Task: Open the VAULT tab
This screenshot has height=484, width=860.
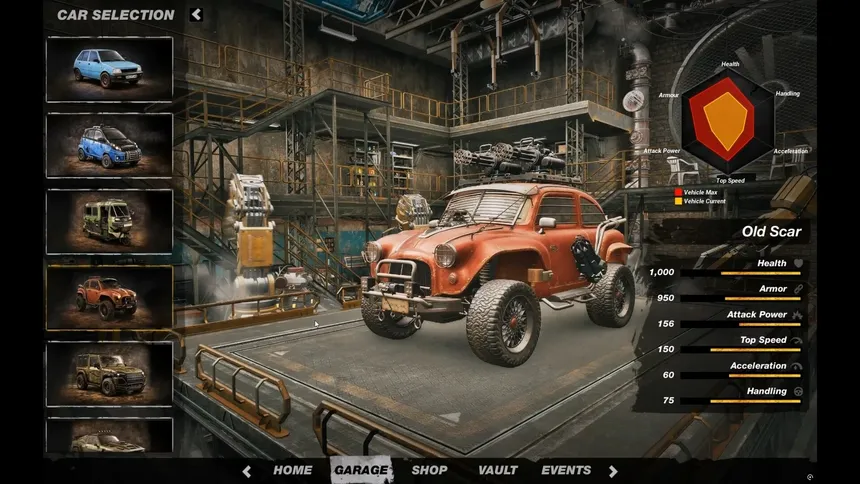Action: [497, 470]
